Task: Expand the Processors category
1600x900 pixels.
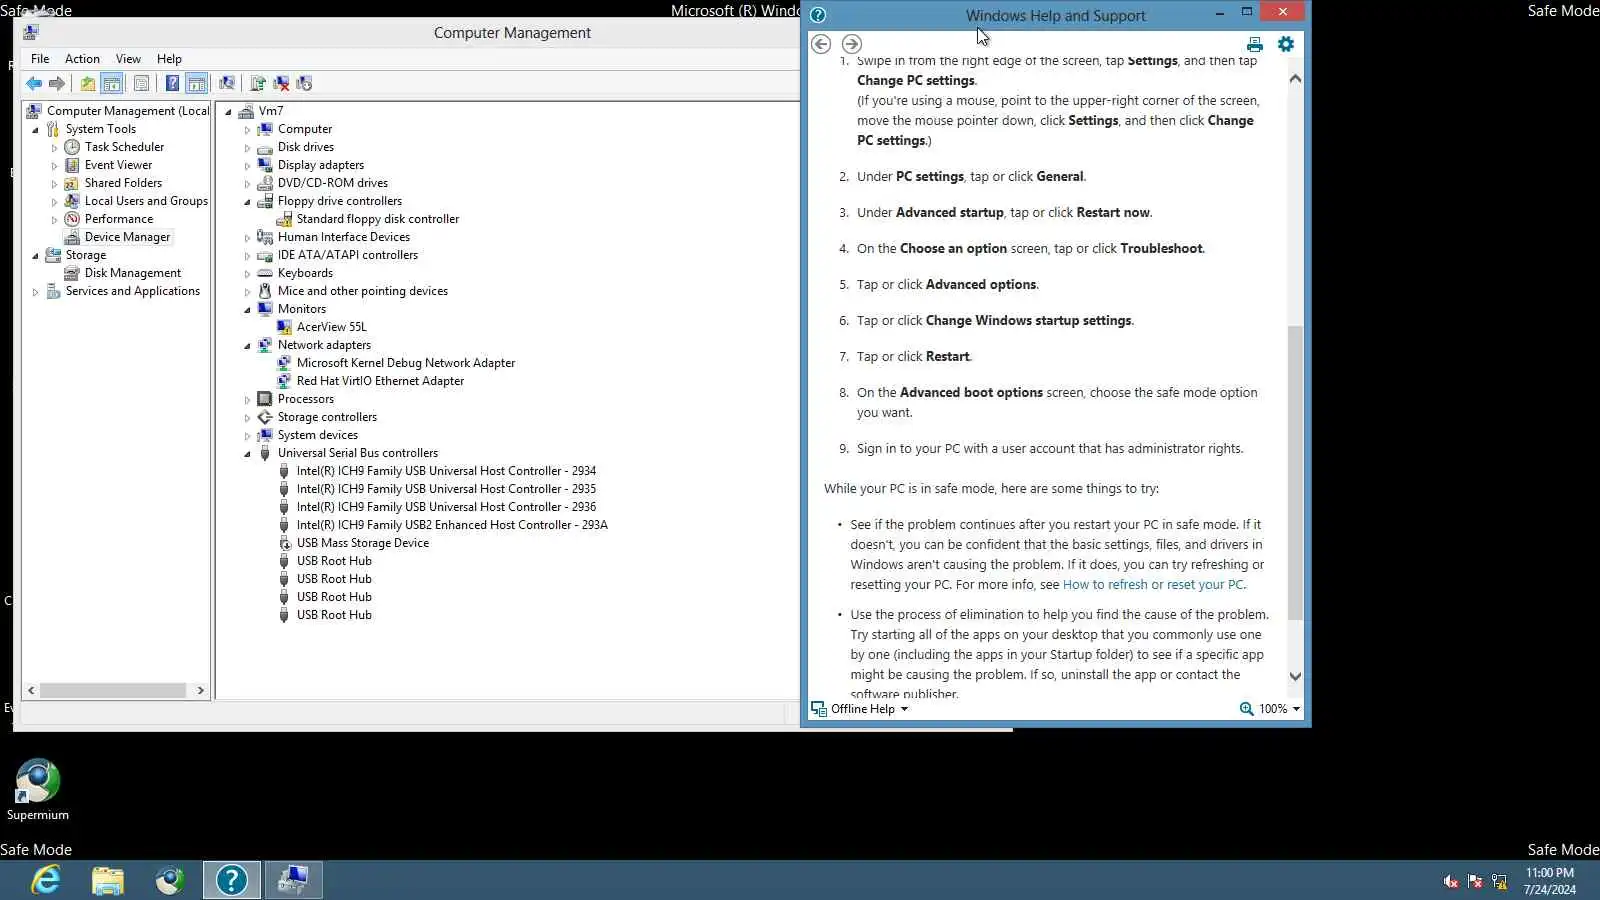Action: click(x=247, y=400)
